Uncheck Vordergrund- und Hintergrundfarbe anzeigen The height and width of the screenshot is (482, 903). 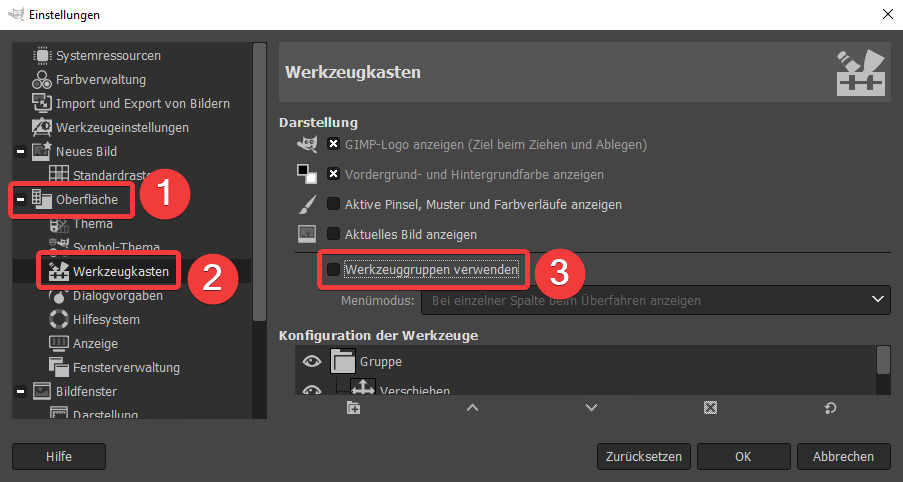(x=333, y=174)
